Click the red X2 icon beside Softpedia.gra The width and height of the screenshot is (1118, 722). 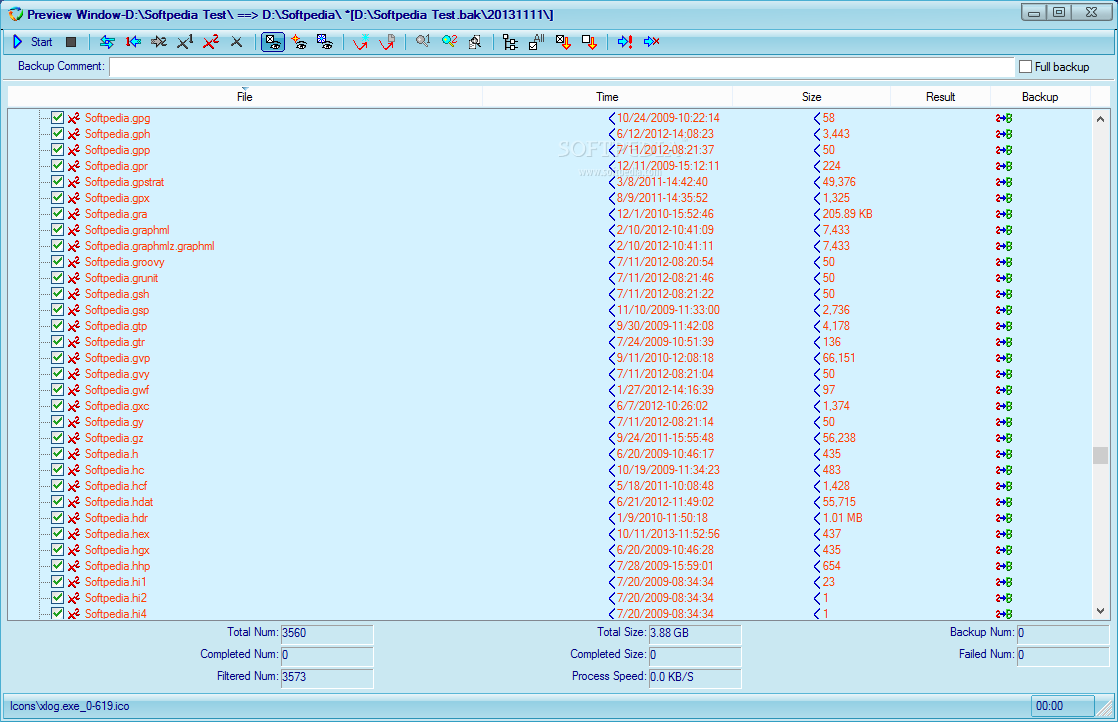pos(73,214)
